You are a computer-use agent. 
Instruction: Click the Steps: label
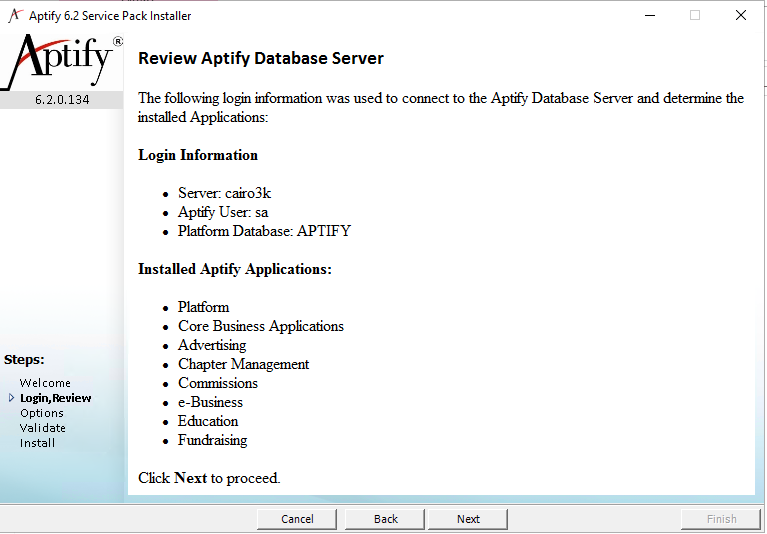[24, 360]
